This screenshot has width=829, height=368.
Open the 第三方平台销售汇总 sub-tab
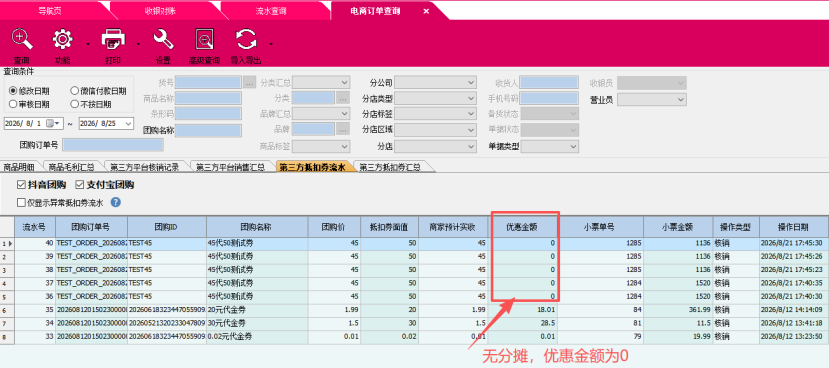231,167
